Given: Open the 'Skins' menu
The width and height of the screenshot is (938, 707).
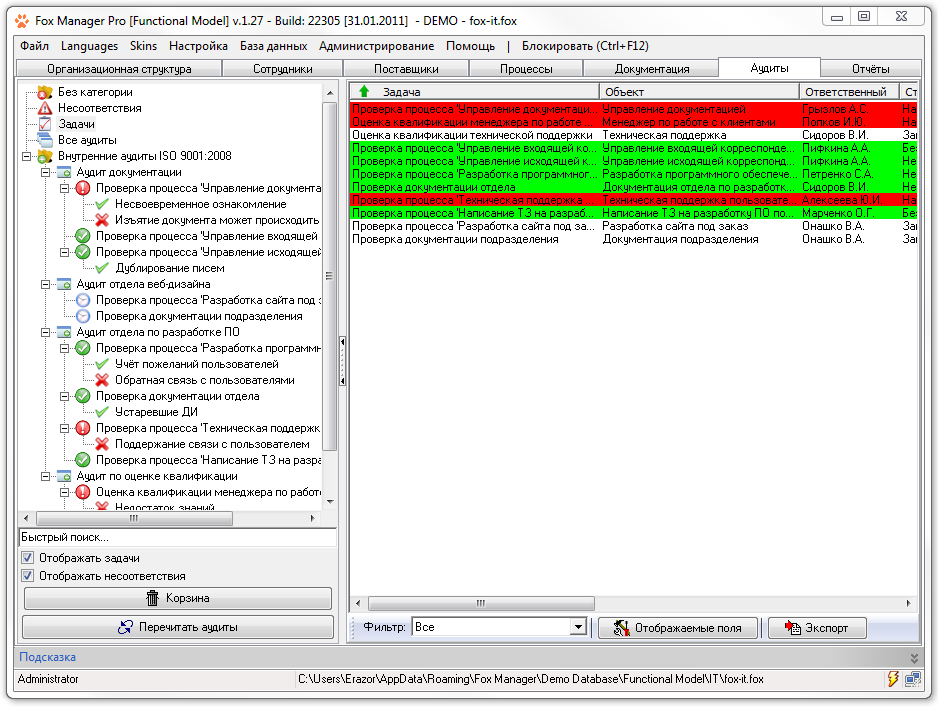Looking at the screenshot, I should pos(144,46).
